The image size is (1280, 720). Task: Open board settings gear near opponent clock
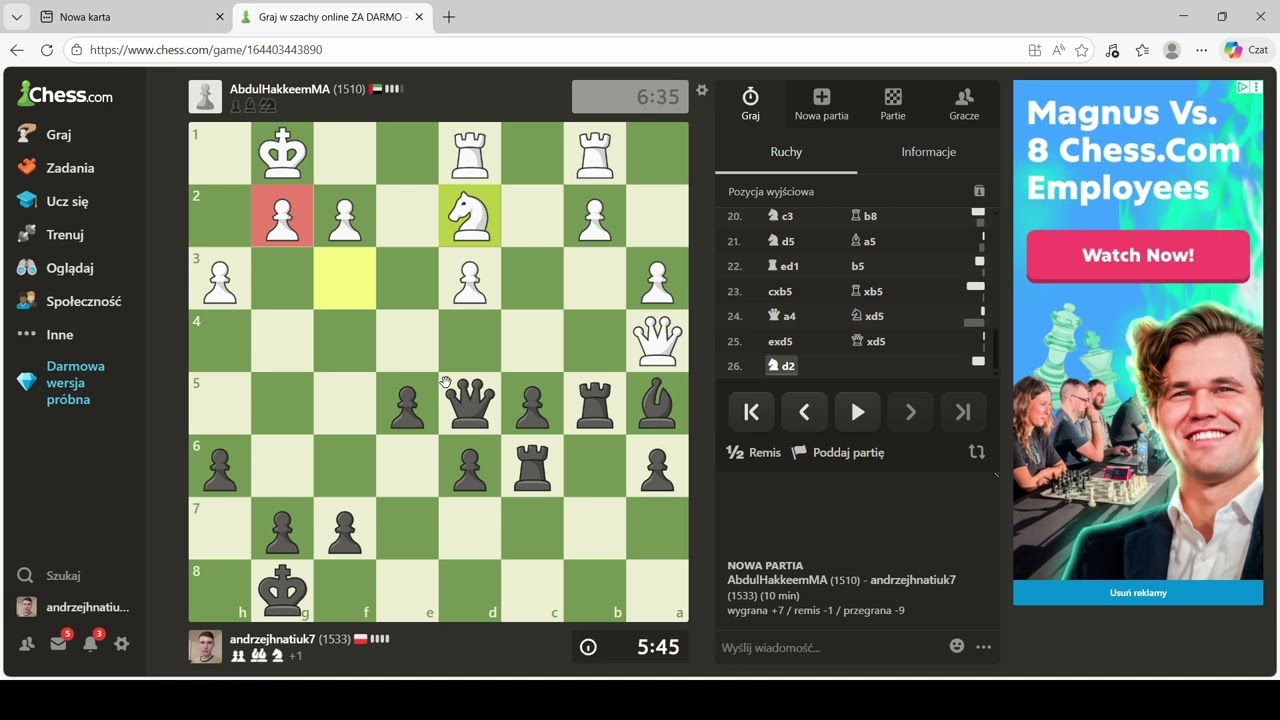[702, 90]
